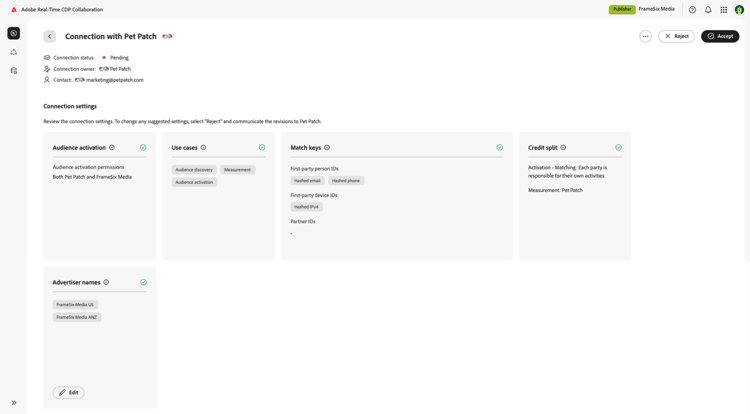
Task: Click Audience activation card check mark
Action: pyautogui.click(x=143, y=148)
